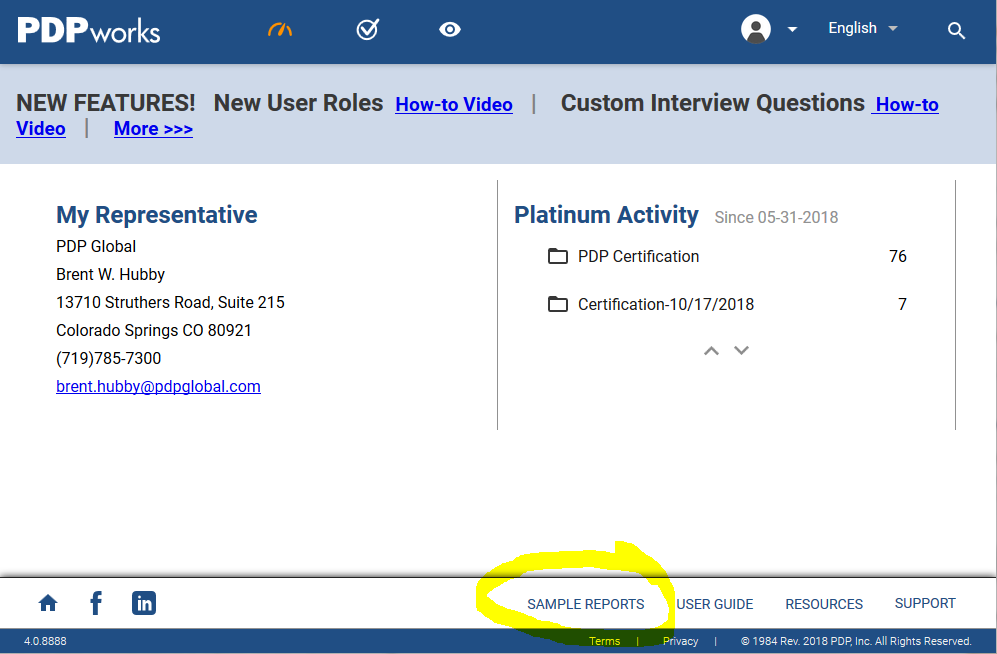Screen dimensions: 997x654
Task: Click the count 7 for Certification-10/17/2018
Action: tap(902, 304)
